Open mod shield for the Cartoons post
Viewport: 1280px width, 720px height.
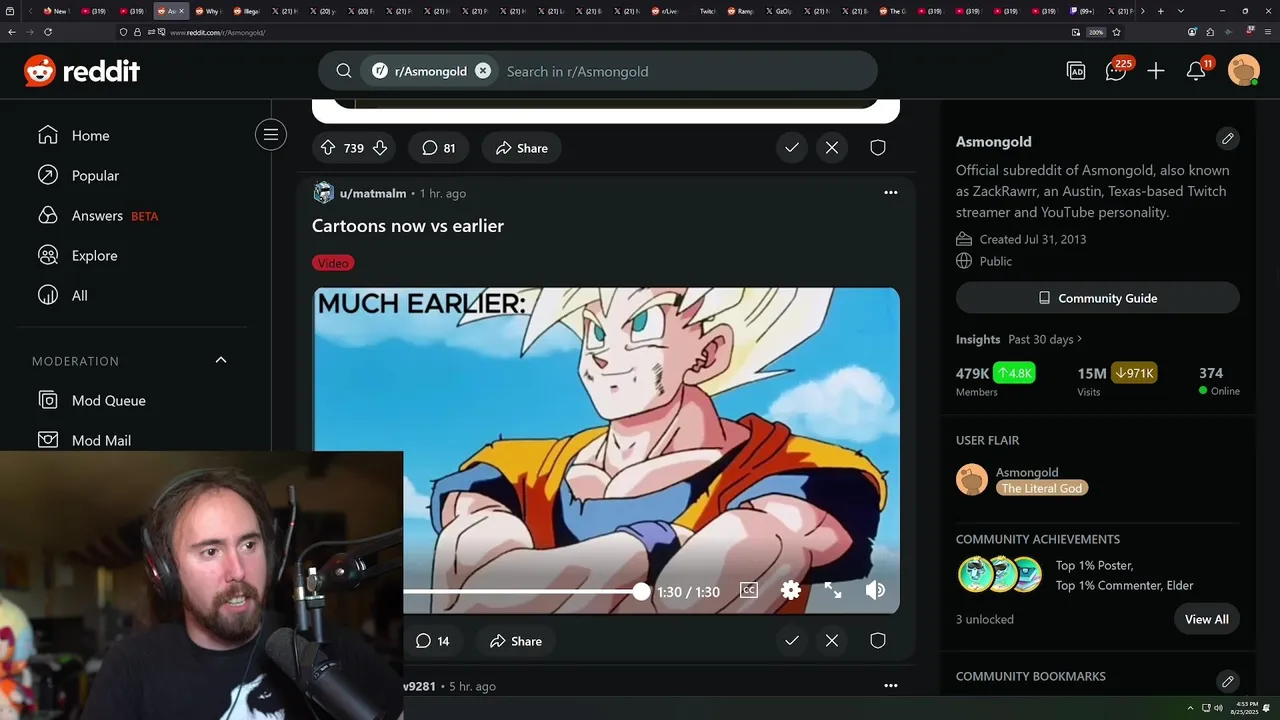click(878, 641)
